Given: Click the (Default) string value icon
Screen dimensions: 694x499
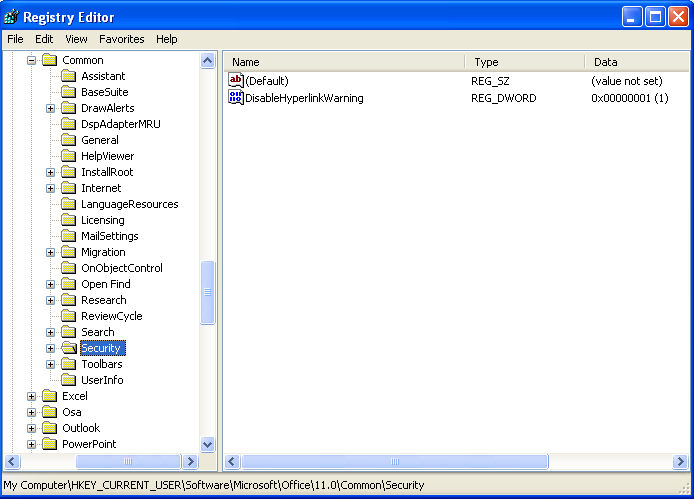Looking at the screenshot, I should coord(235,80).
